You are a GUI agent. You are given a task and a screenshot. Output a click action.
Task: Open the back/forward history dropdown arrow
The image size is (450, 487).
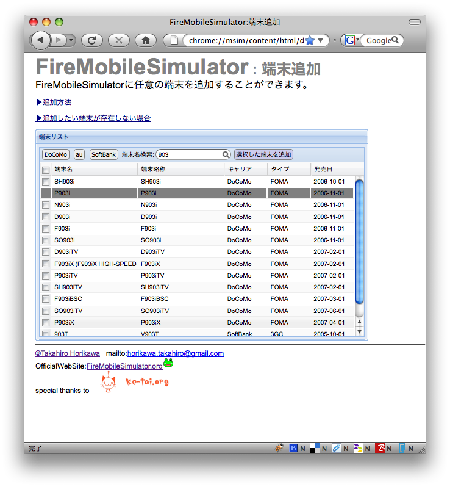click(71, 40)
